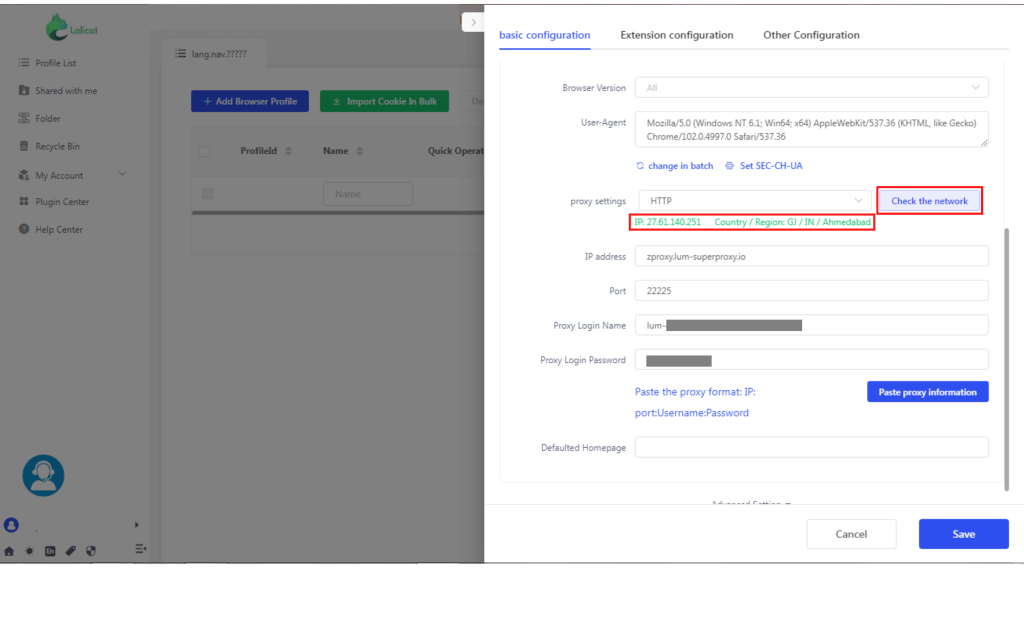The height and width of the screenshot is (640, 1024).
Task: Open the Plugin Center sidebar icon
Action: pyautogui.click(x=23, y=202)
